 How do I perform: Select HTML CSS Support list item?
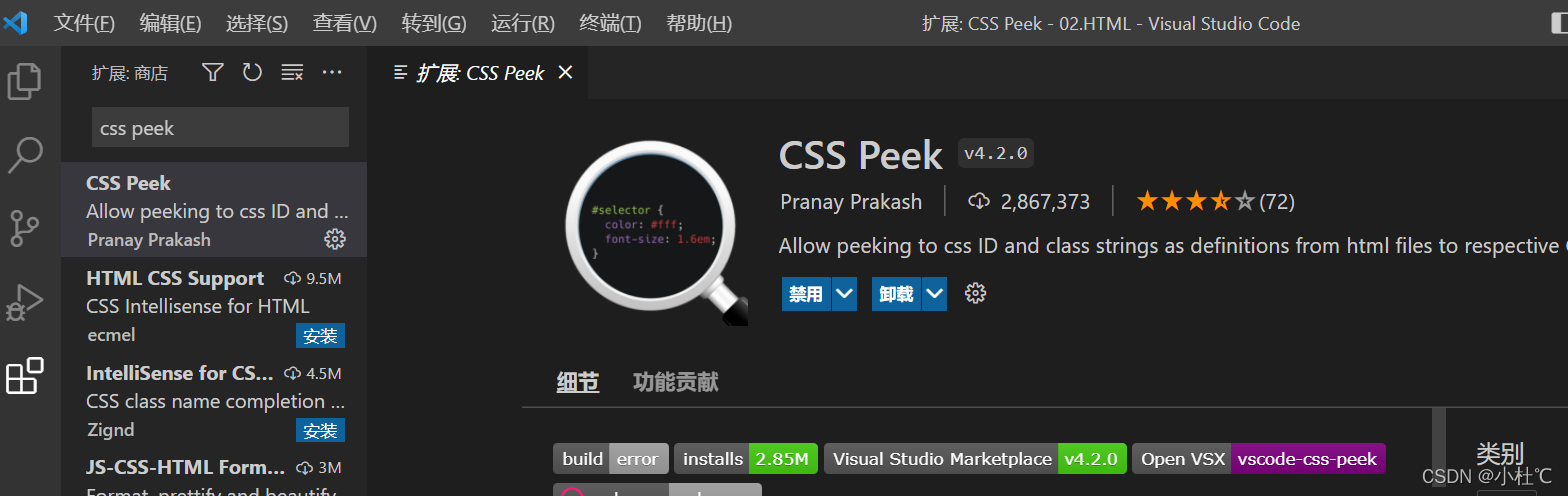click(214, 304)
